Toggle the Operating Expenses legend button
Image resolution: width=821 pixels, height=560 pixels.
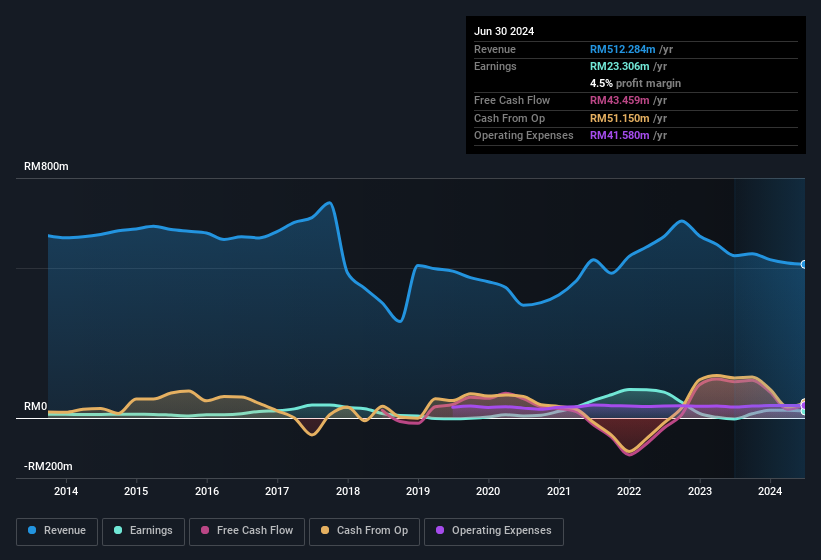point(494,531)
